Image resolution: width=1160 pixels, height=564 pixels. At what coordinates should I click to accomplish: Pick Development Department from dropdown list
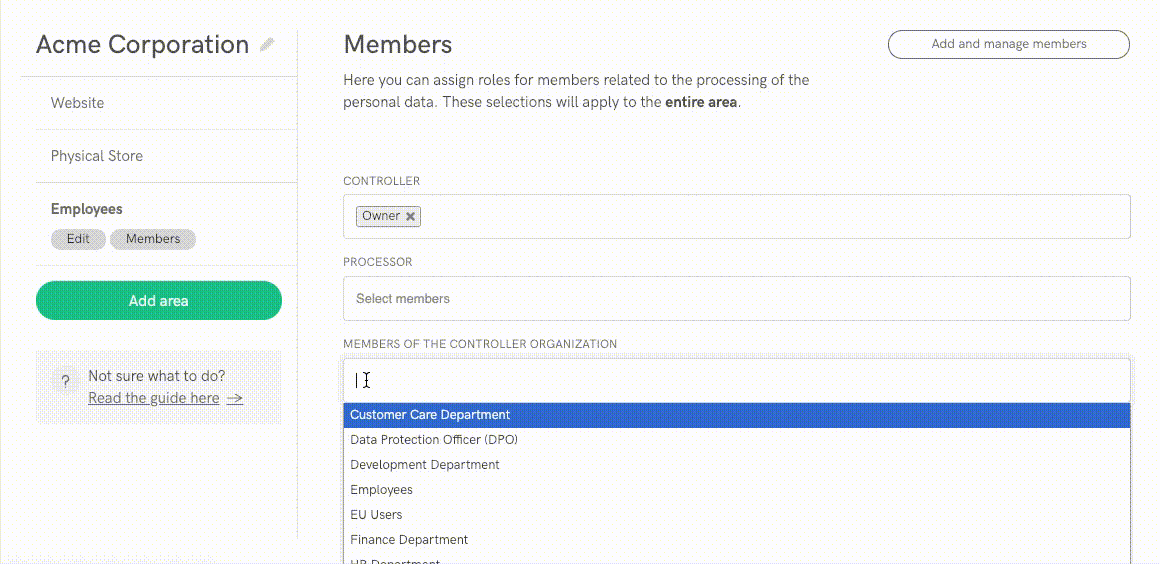click(425, 465)
